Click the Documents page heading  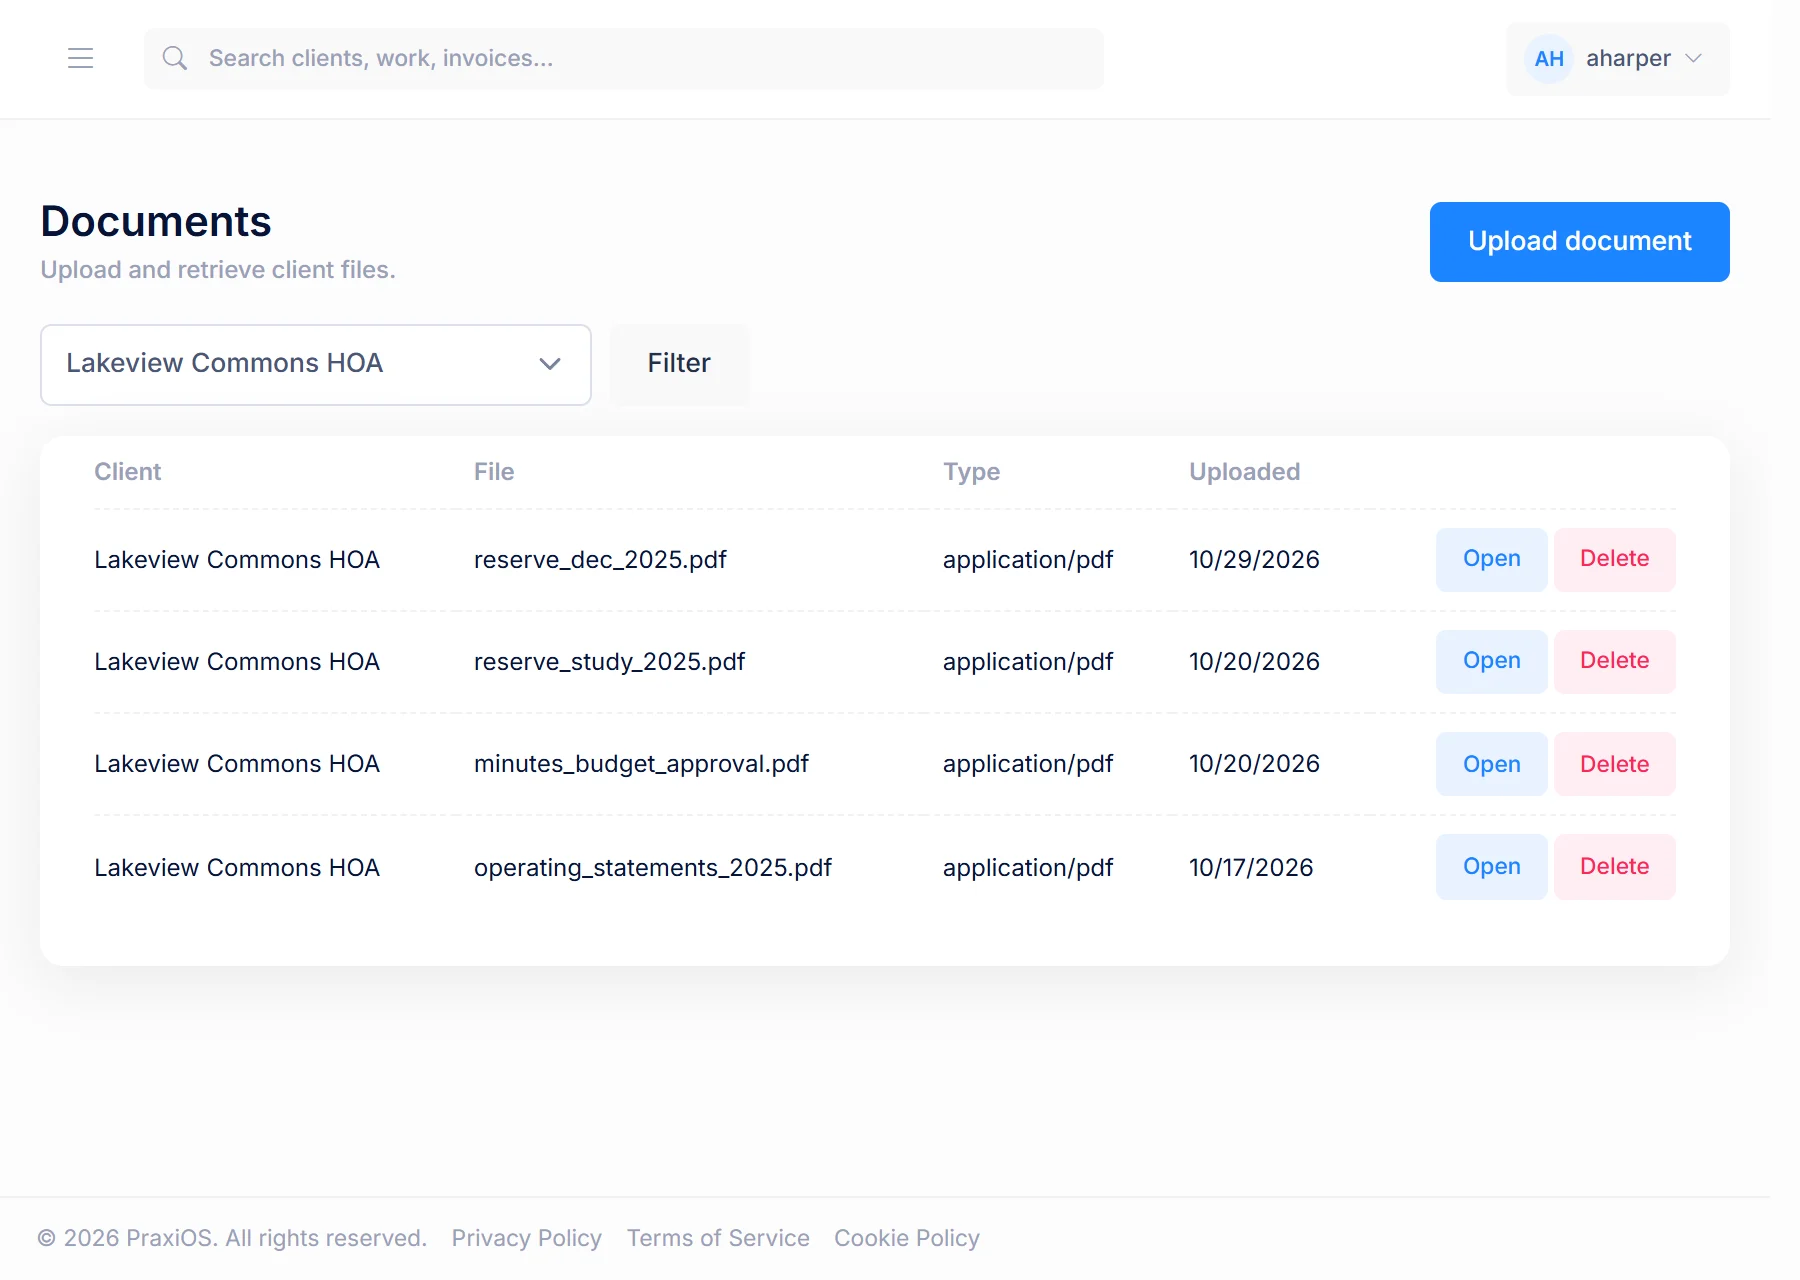(156, 221)
